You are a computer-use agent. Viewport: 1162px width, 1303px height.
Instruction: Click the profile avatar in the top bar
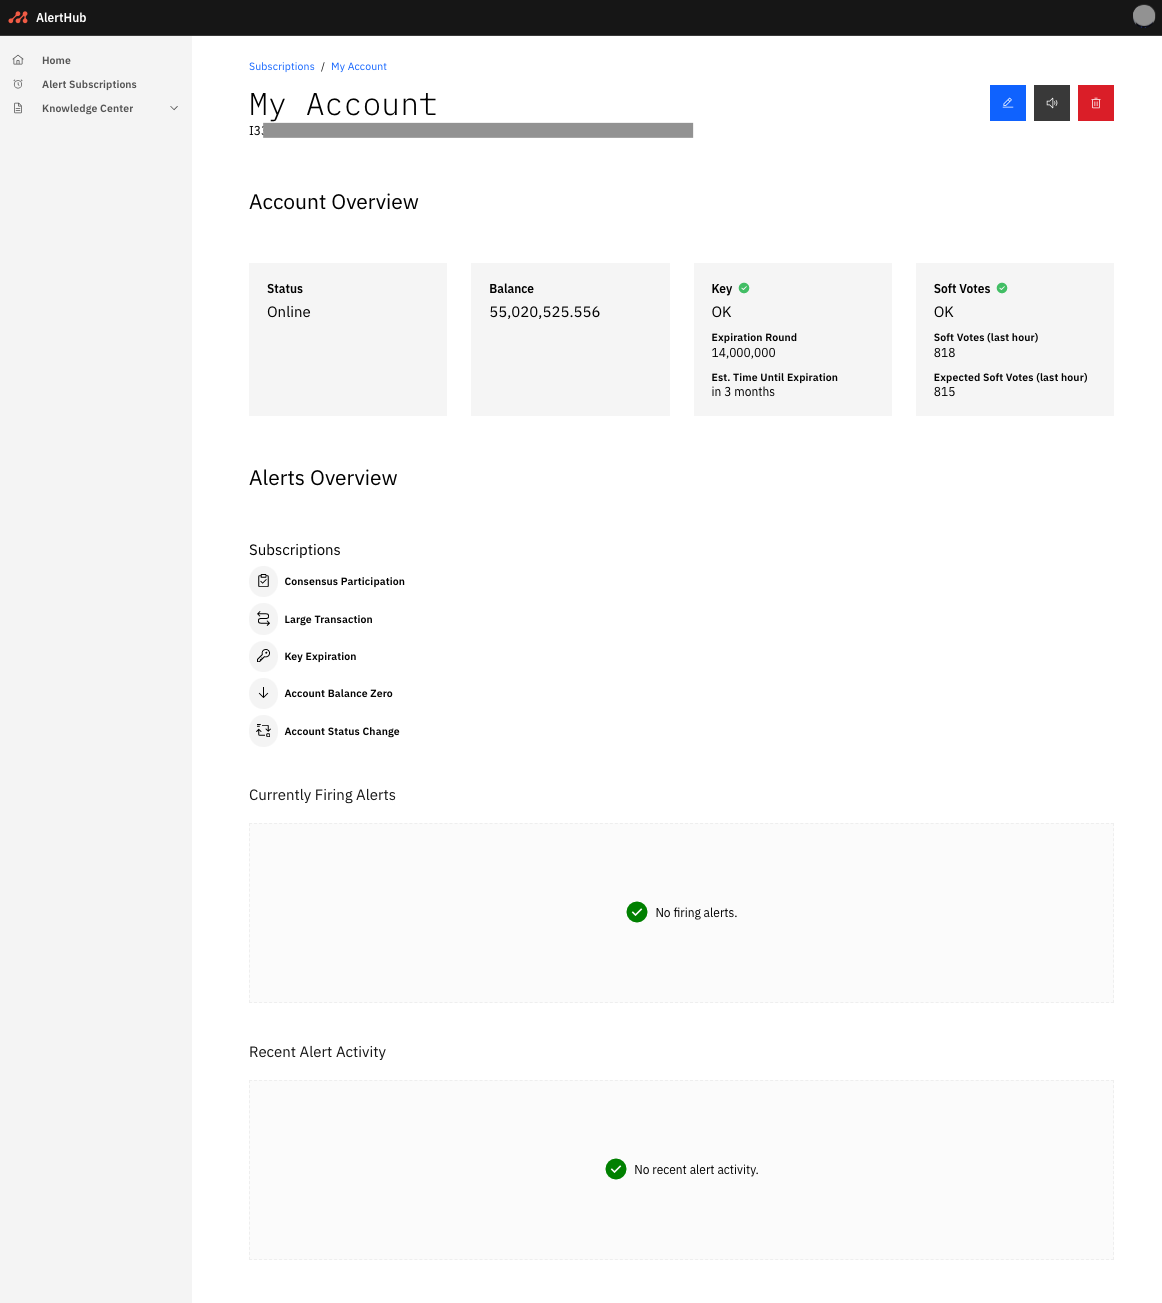click(x=1143, y=16)
